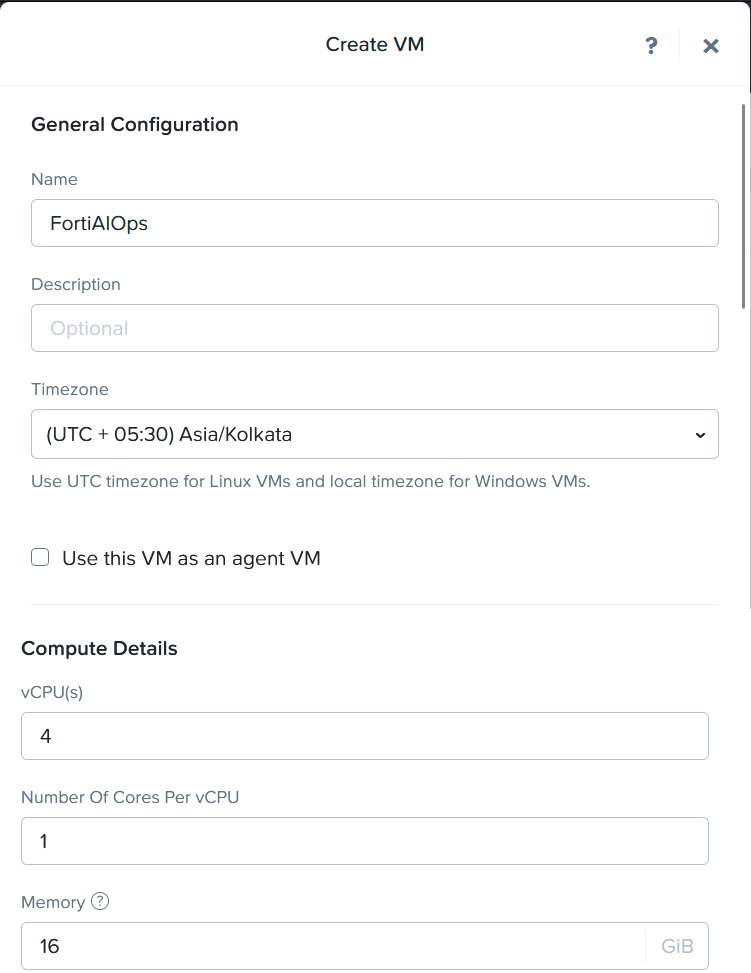This screenshot has width=751, height=973.
Task: Click the Memory field label
Action: pyautogui.click(x=53, y=902)
